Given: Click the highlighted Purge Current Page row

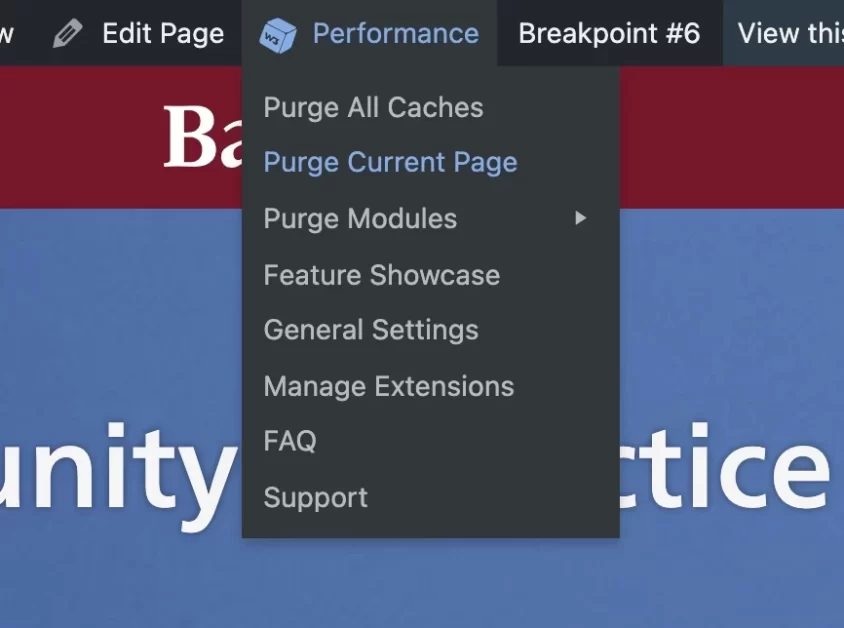Looking at the screenshot, I should (390, 161).
